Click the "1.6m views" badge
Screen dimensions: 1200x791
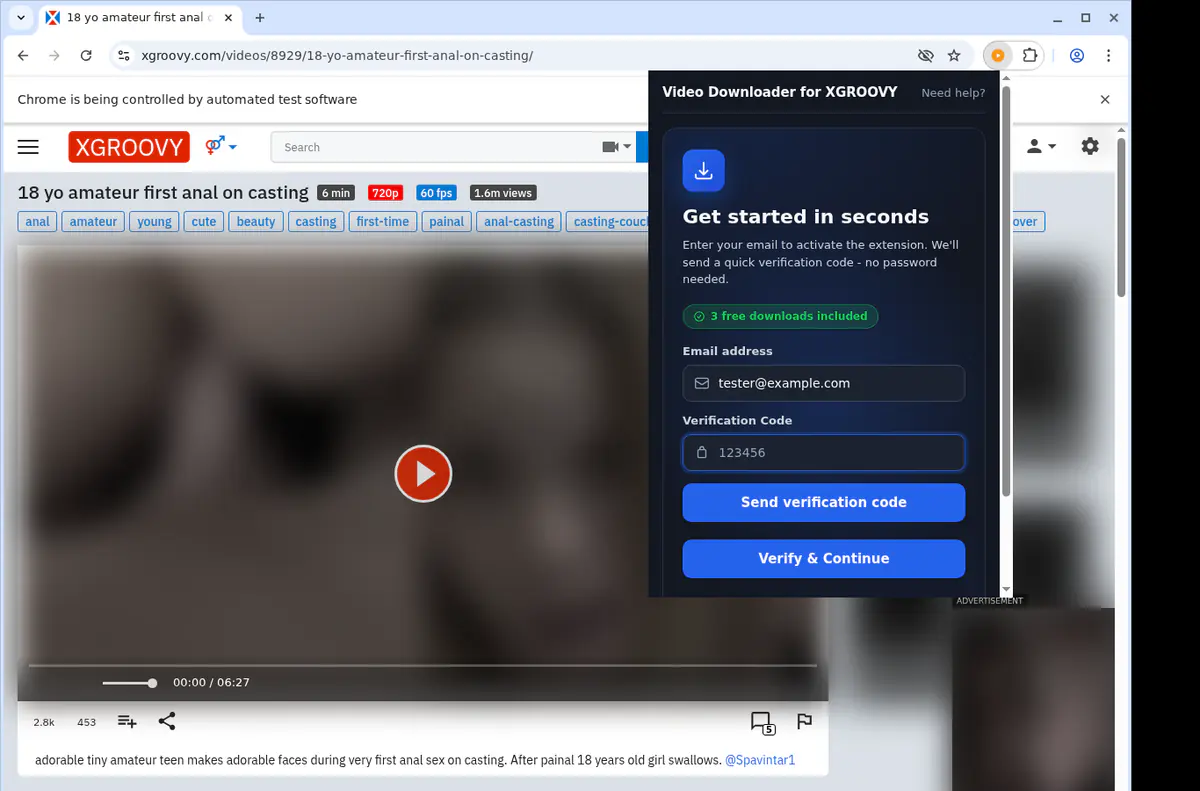(503, 193)
